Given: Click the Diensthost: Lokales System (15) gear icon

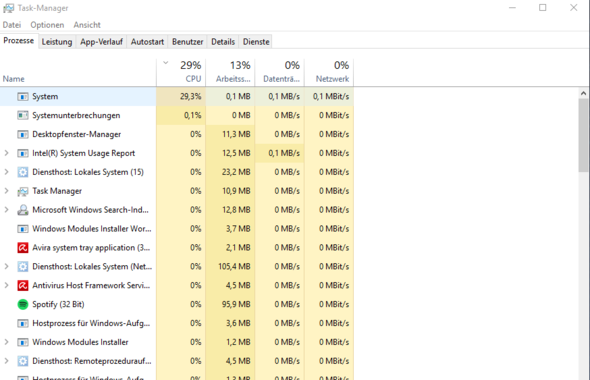Looking at the screenshot, I should point(23,172).
